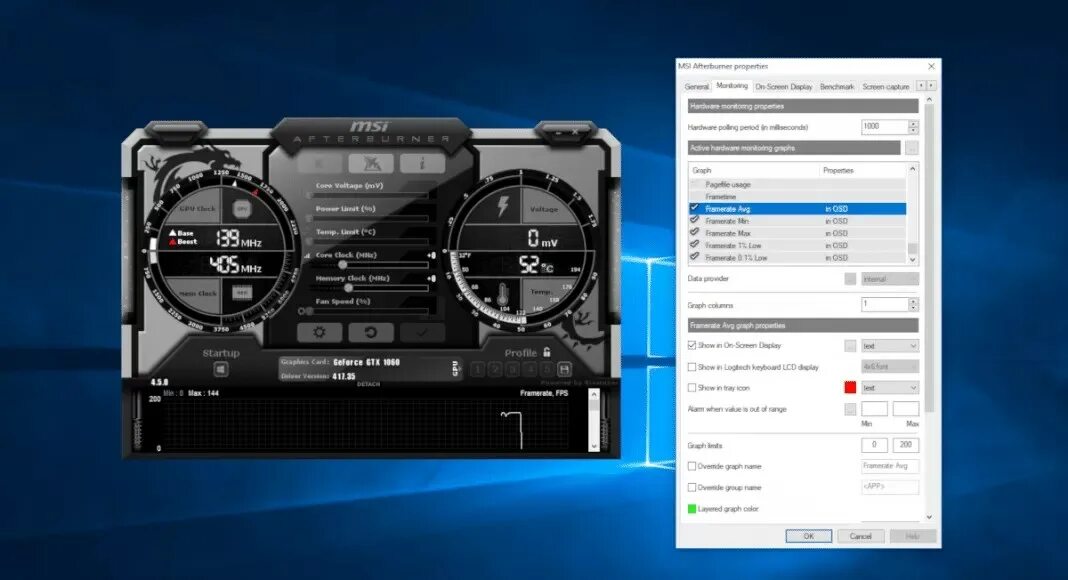Click the graph list scrollbar down arrow
Image resolution: width=1068 pixels, height=580 pixels.
click(913, 259)
